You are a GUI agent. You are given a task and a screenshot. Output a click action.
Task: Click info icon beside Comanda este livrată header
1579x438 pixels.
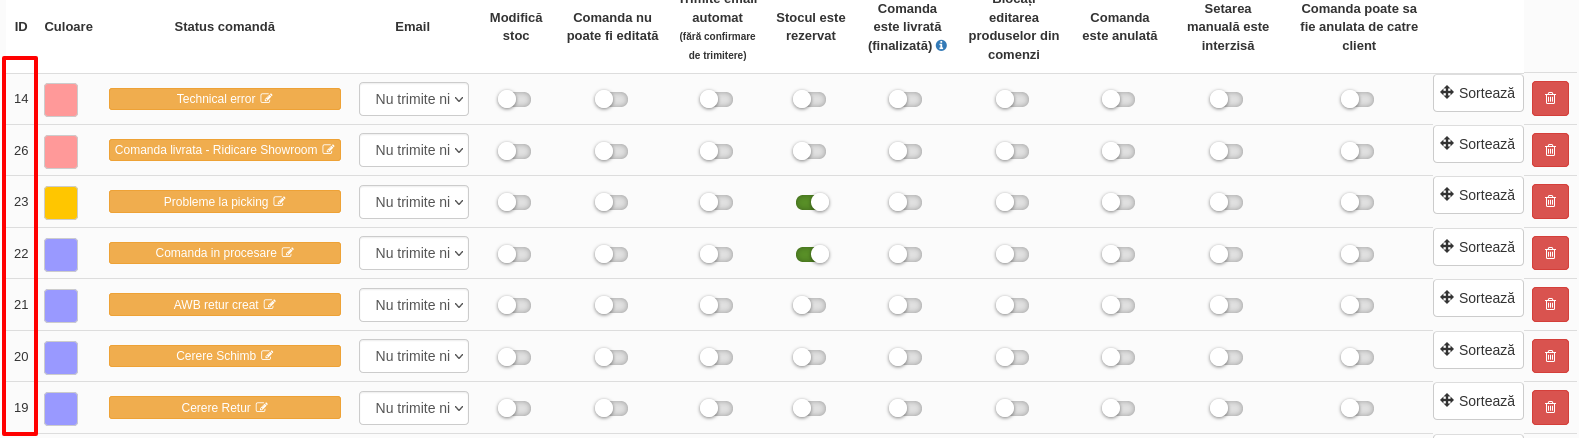point(941,45)
